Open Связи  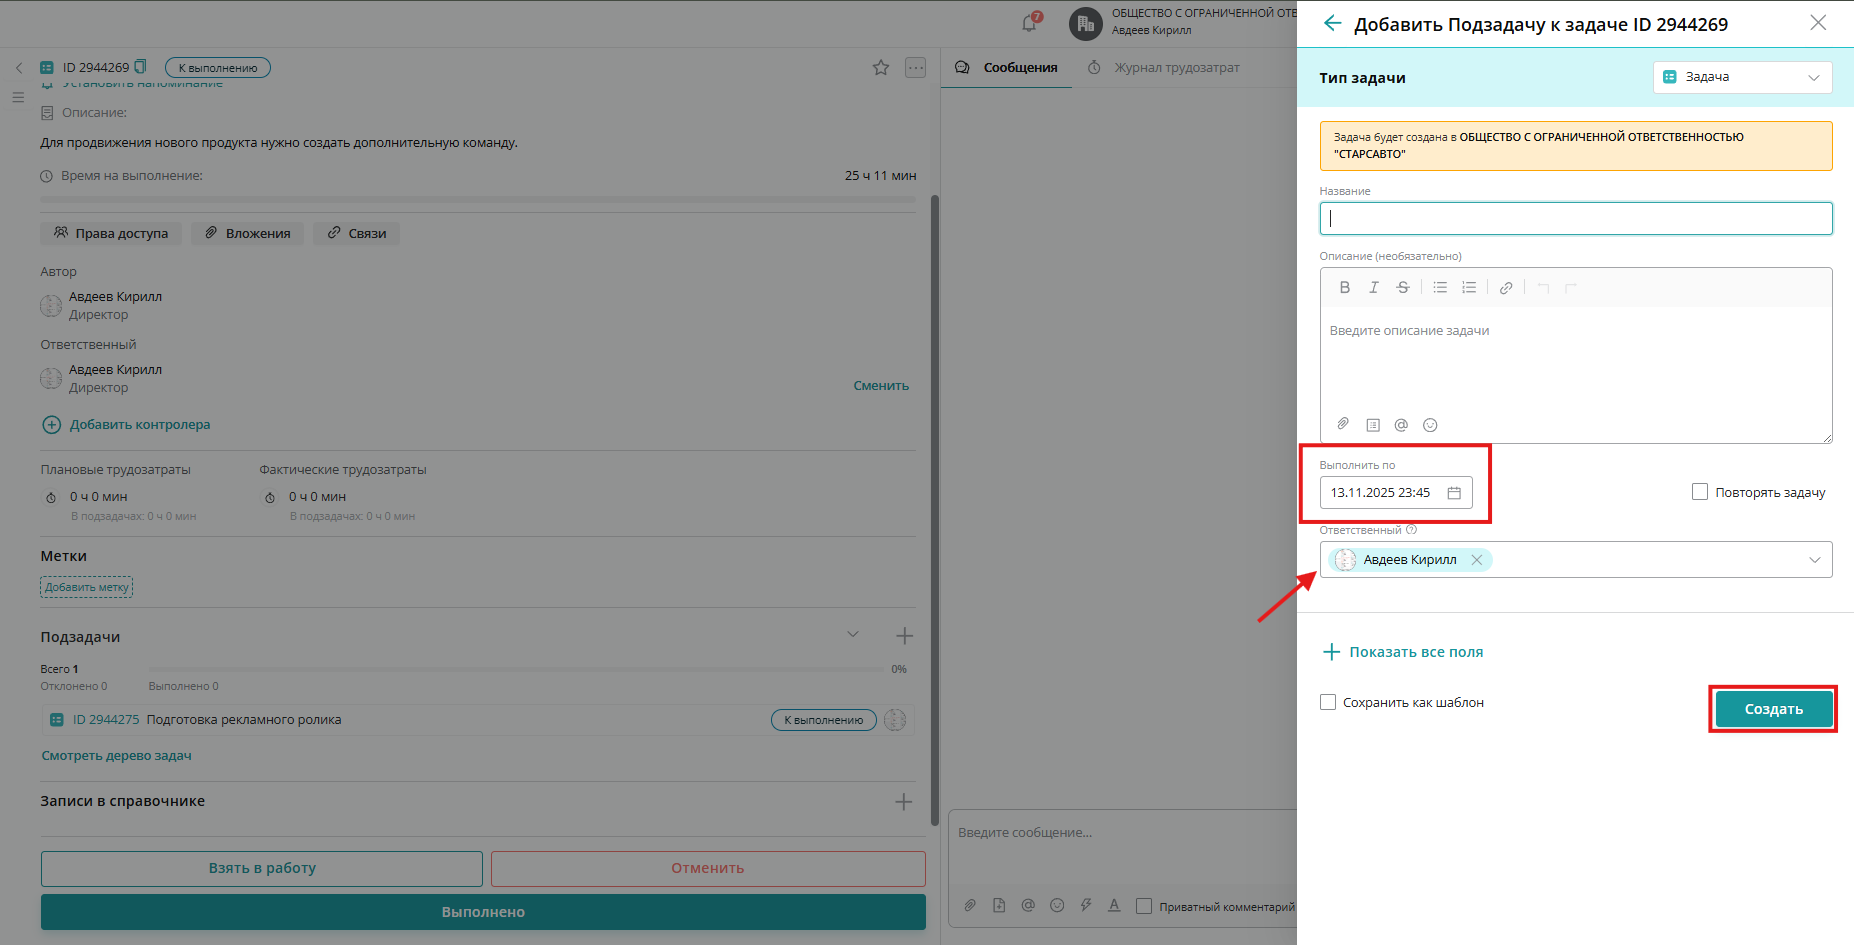[x=357, y=233]
